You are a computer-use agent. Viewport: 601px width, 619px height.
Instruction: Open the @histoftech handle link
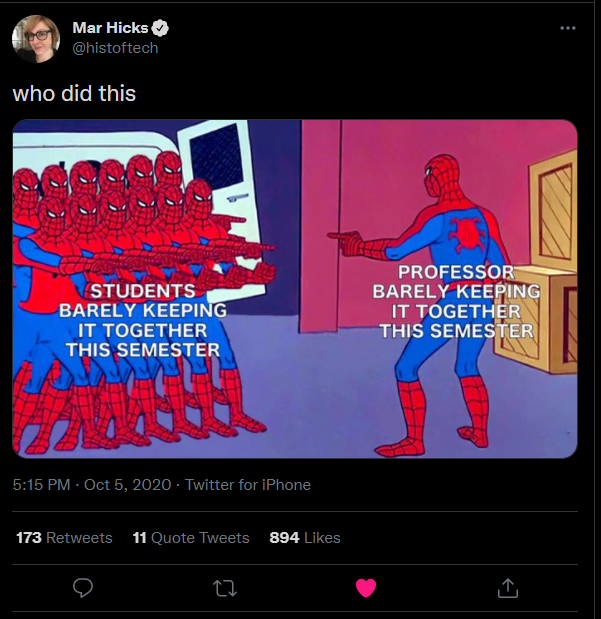click(115, 48)
